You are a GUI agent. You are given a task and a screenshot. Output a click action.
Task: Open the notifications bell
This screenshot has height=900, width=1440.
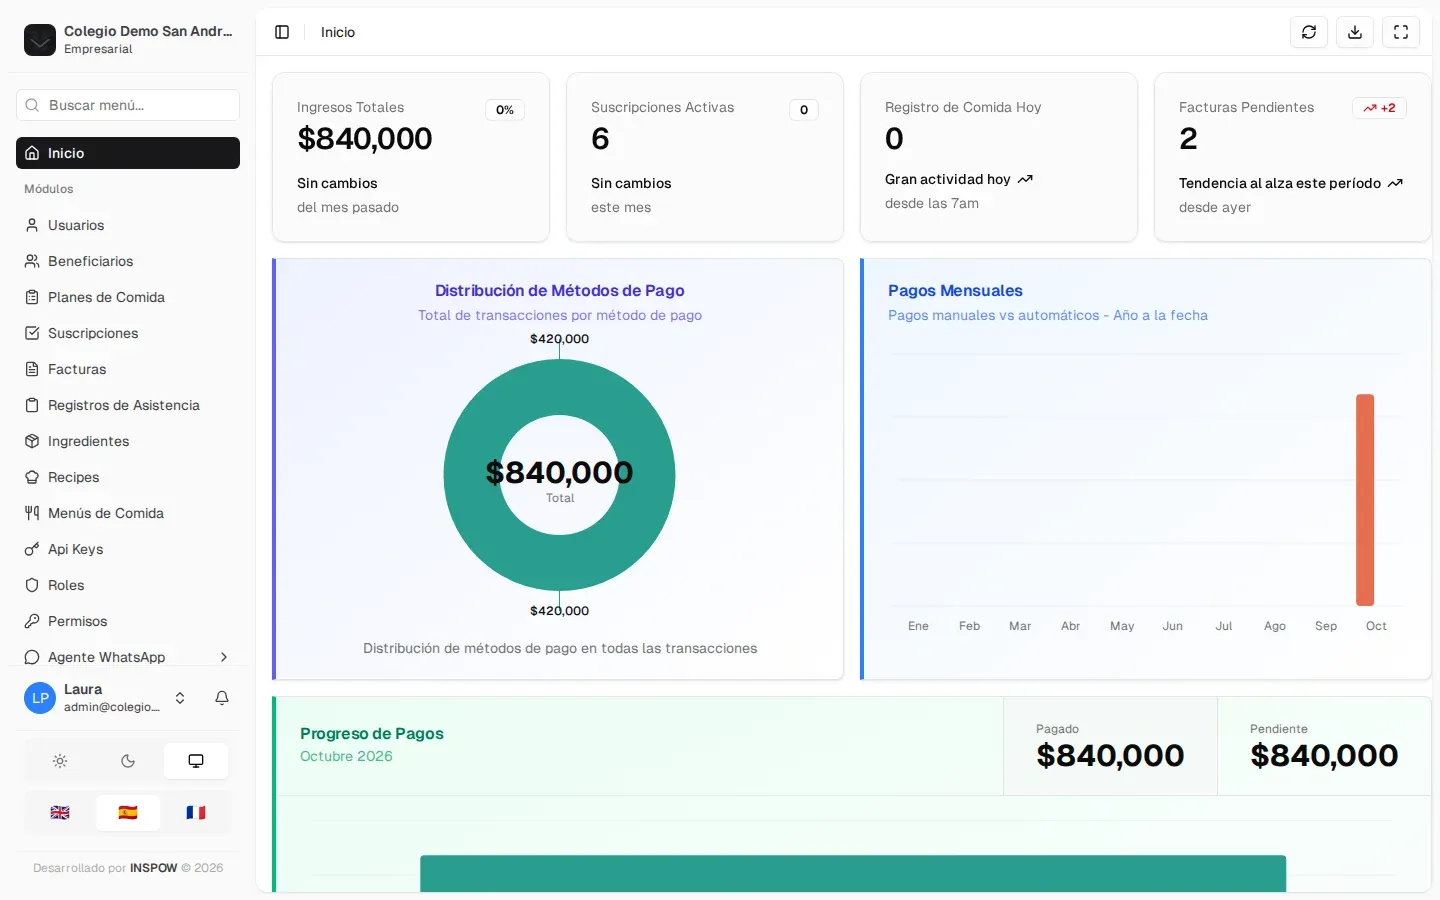[222, 698]
